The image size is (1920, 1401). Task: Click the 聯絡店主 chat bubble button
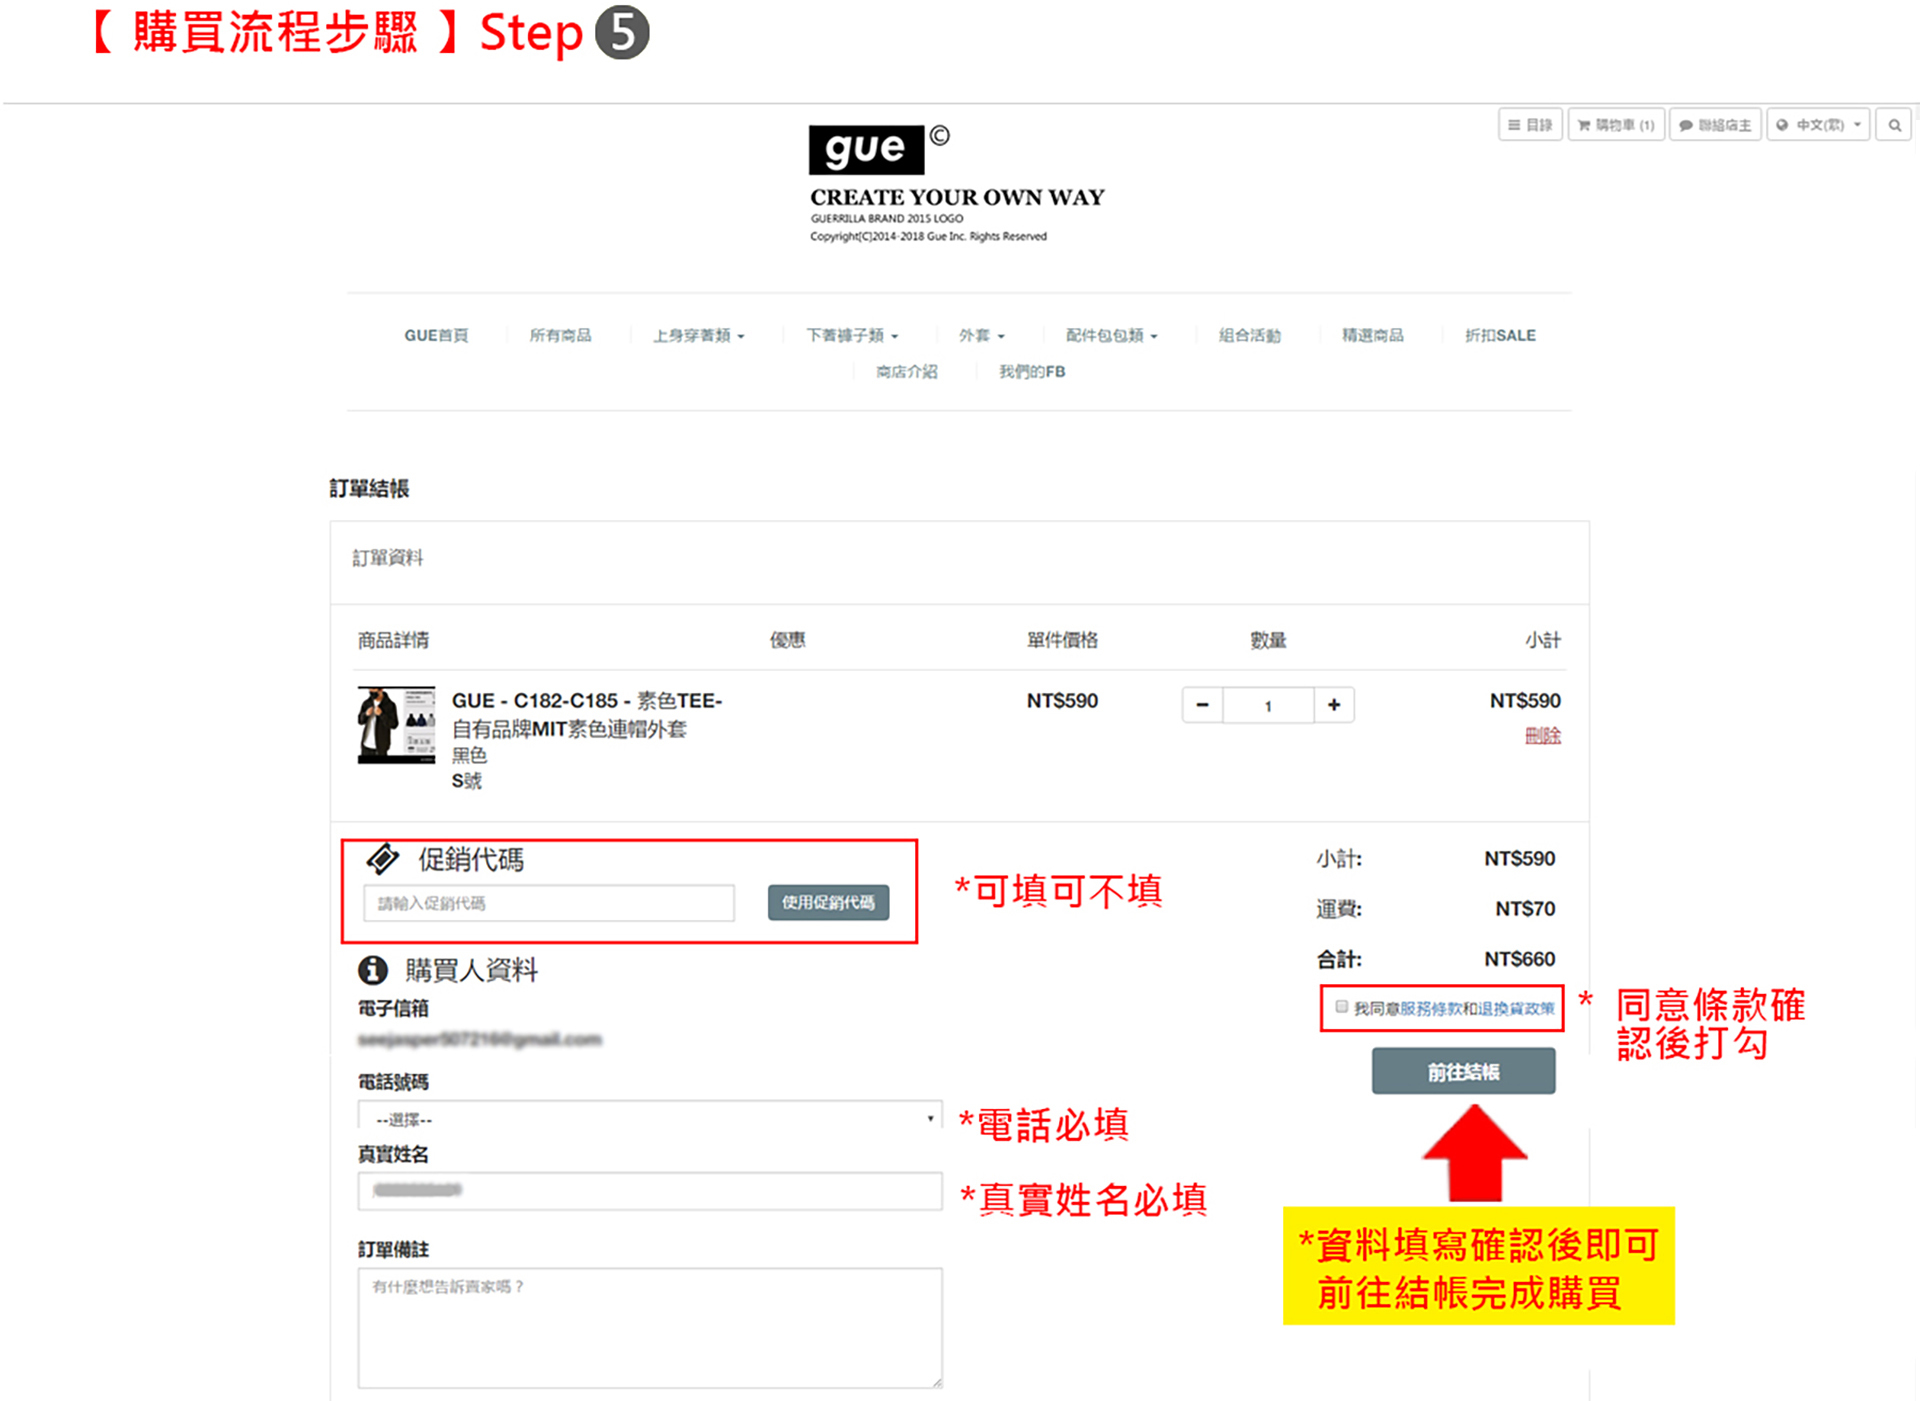coord(1714,125)
